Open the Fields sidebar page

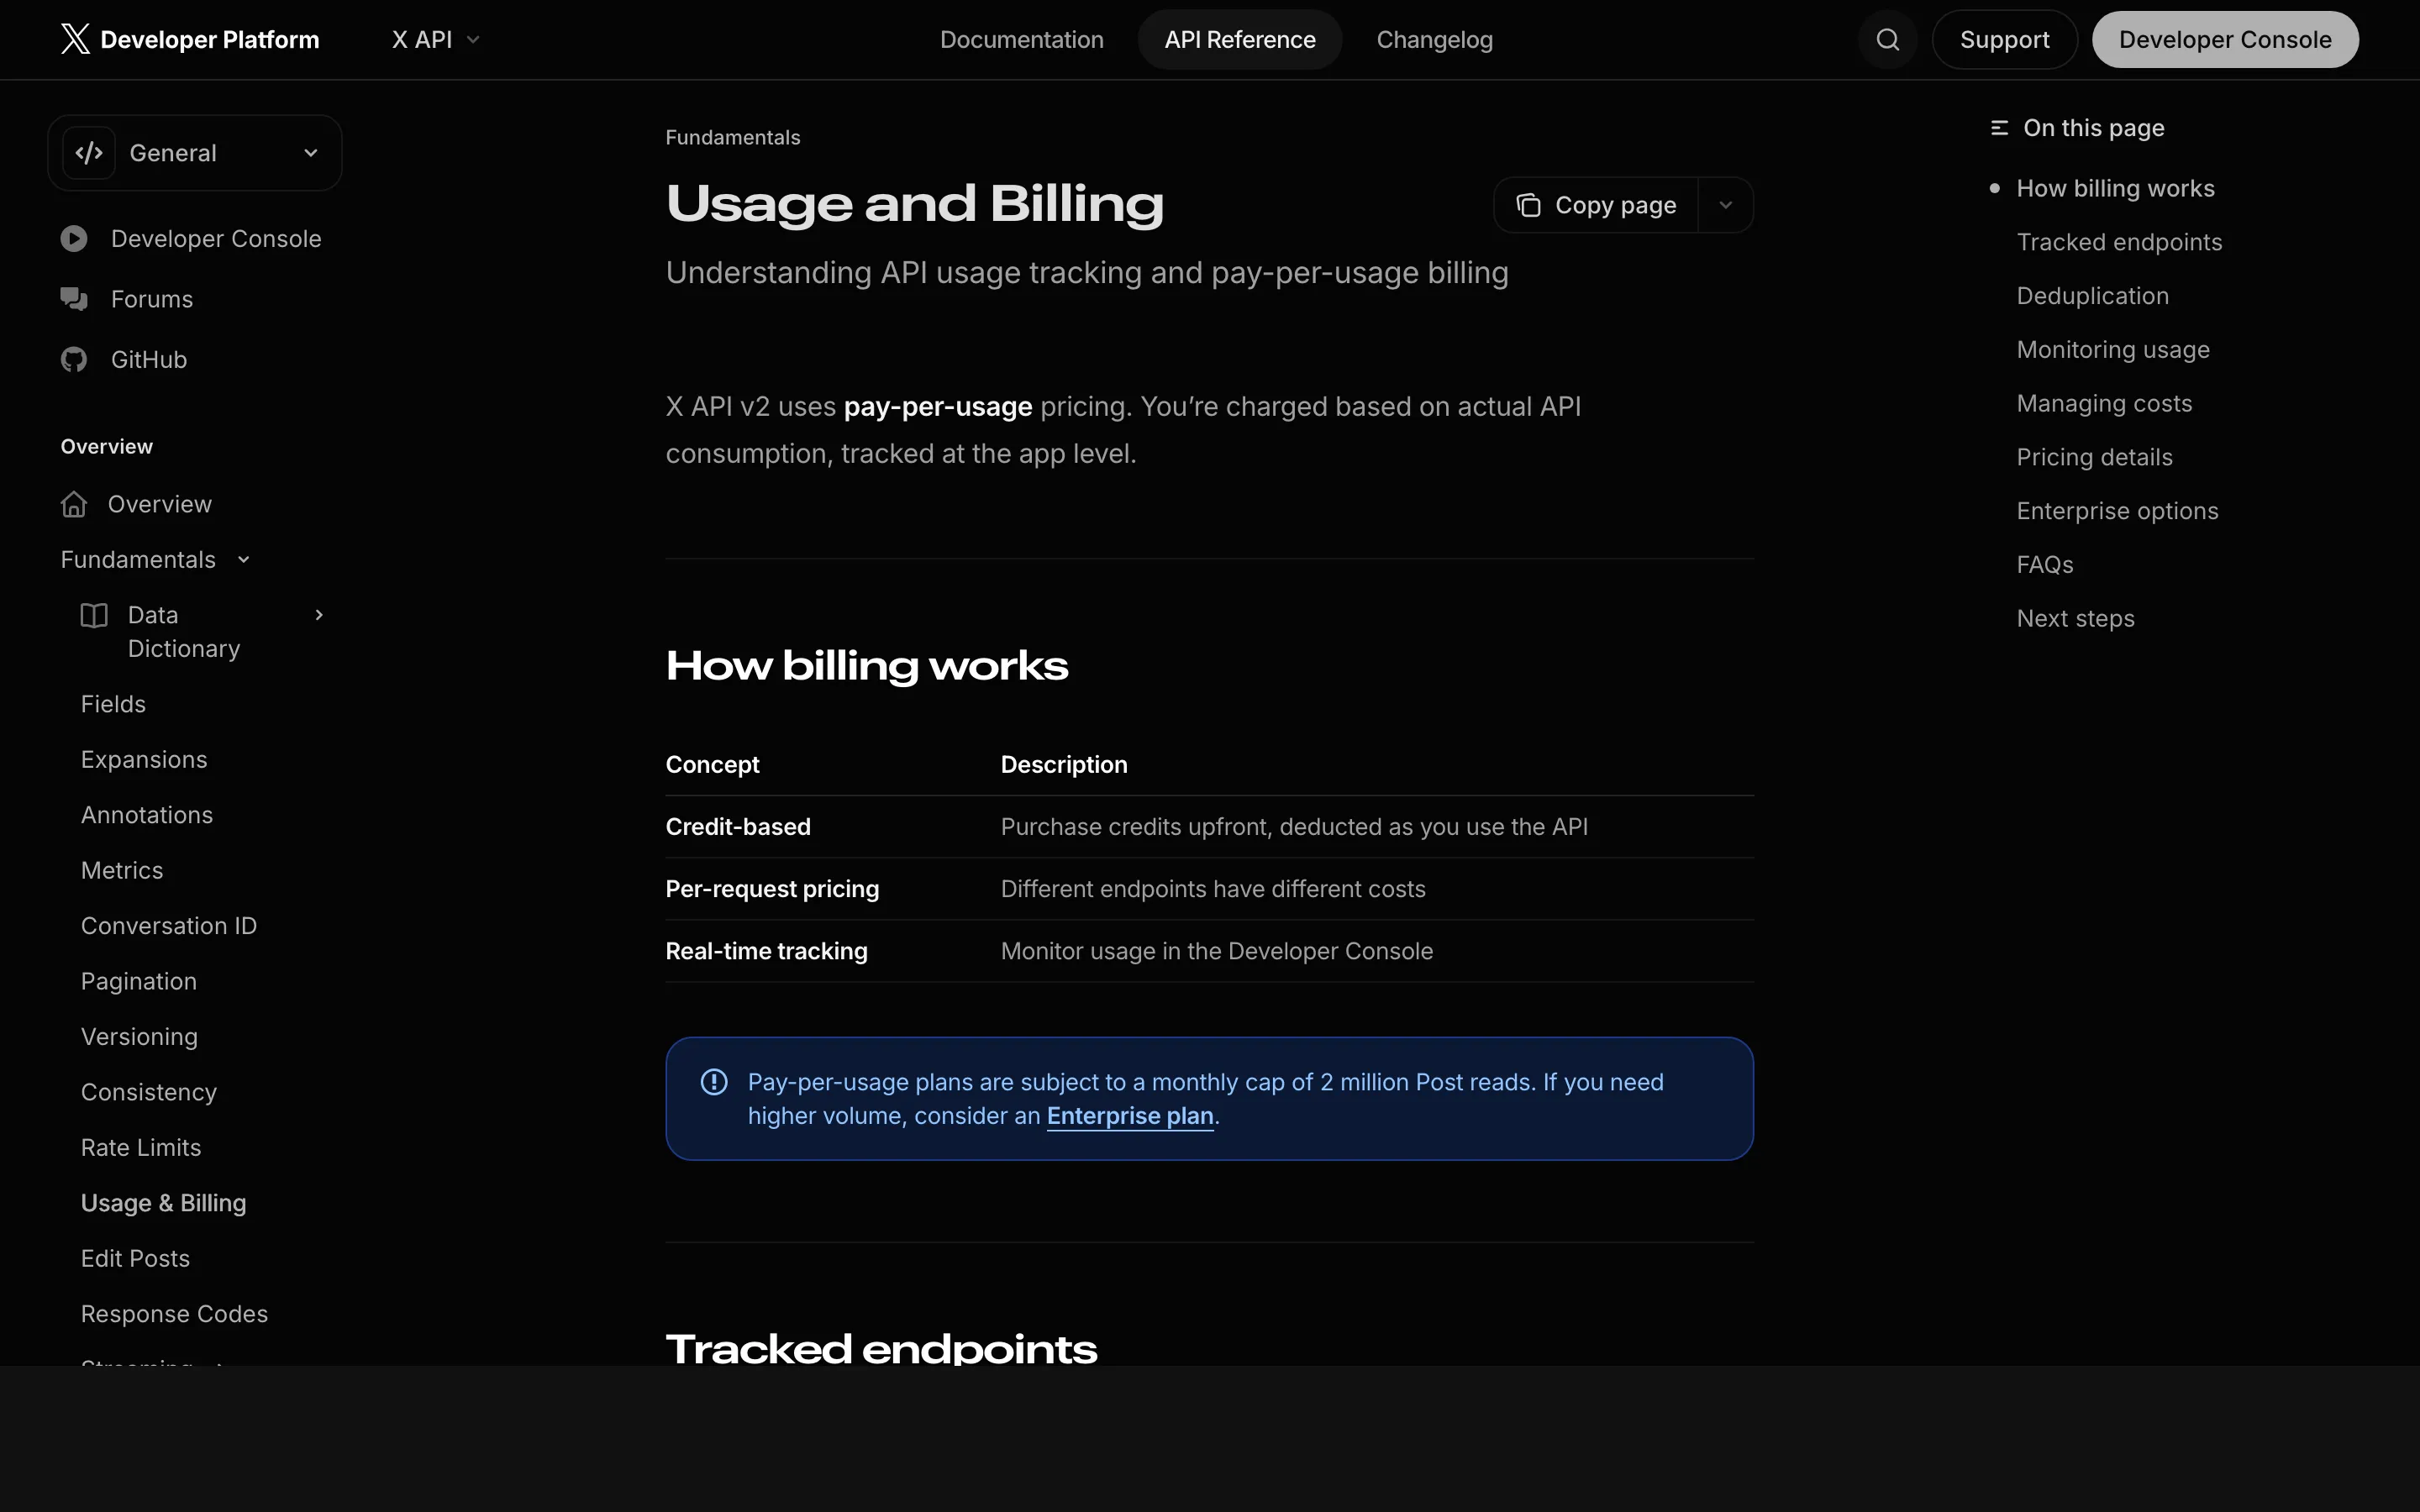pyautogui.click(x=113, y=704)
